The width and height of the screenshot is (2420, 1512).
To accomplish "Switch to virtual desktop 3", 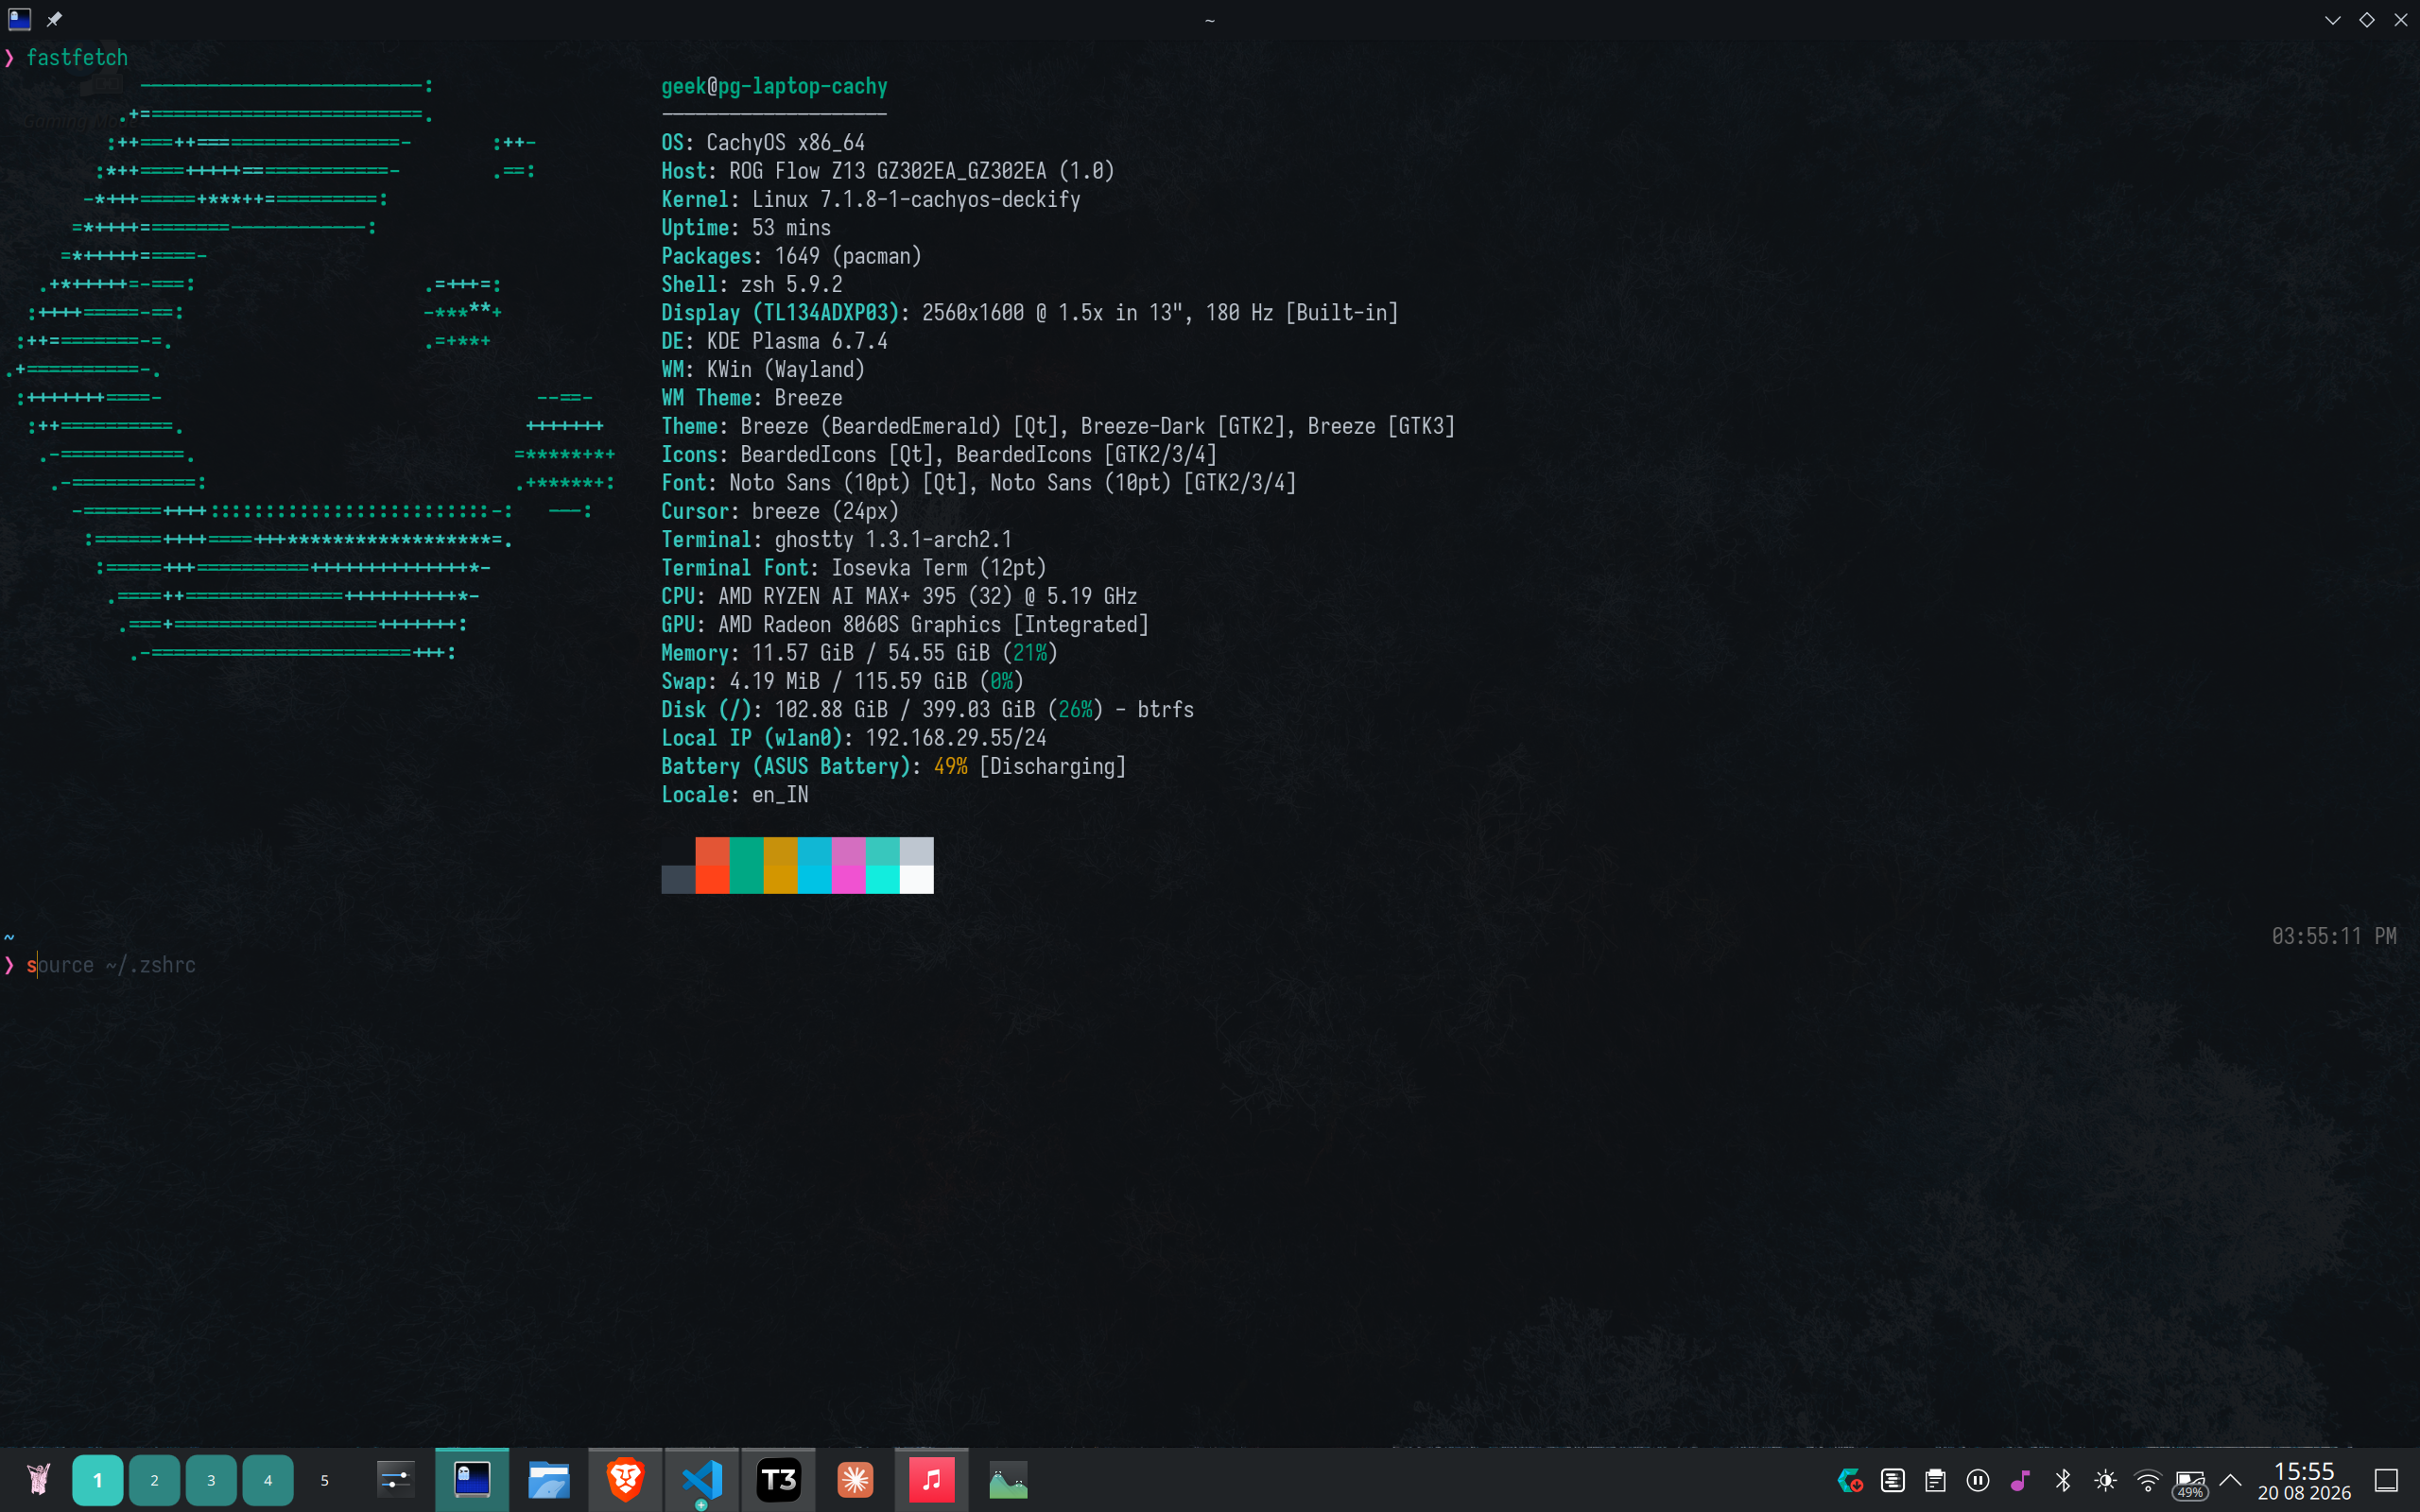I will 211,1480.
